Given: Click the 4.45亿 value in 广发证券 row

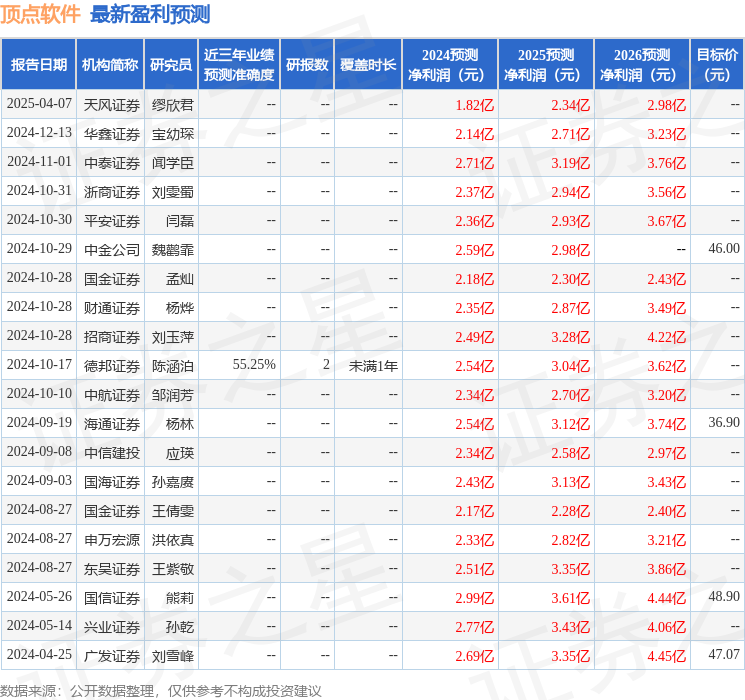Looking at the screenshot, I should [667, 656].
